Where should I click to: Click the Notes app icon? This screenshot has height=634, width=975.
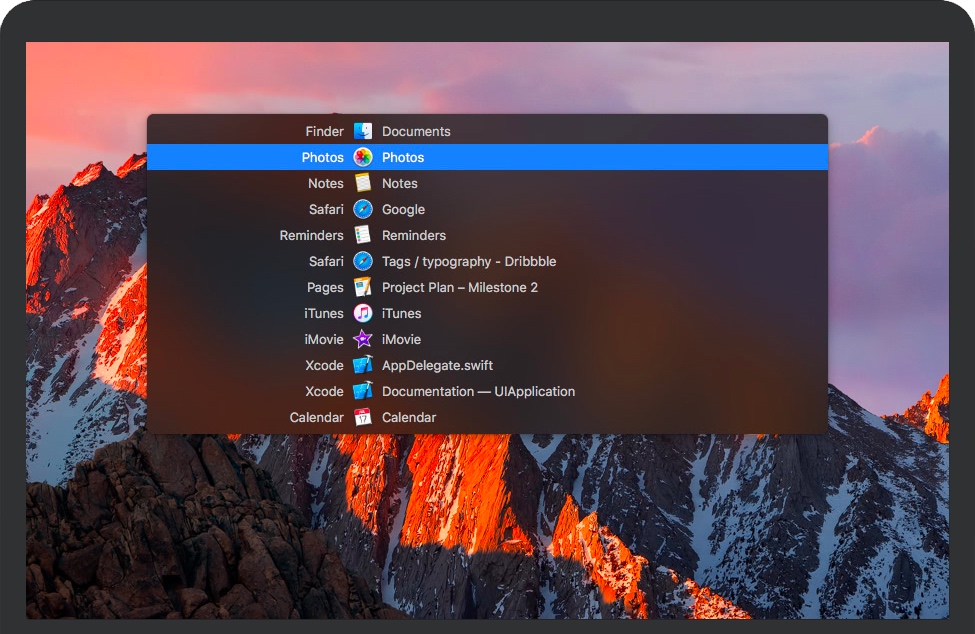363,183
